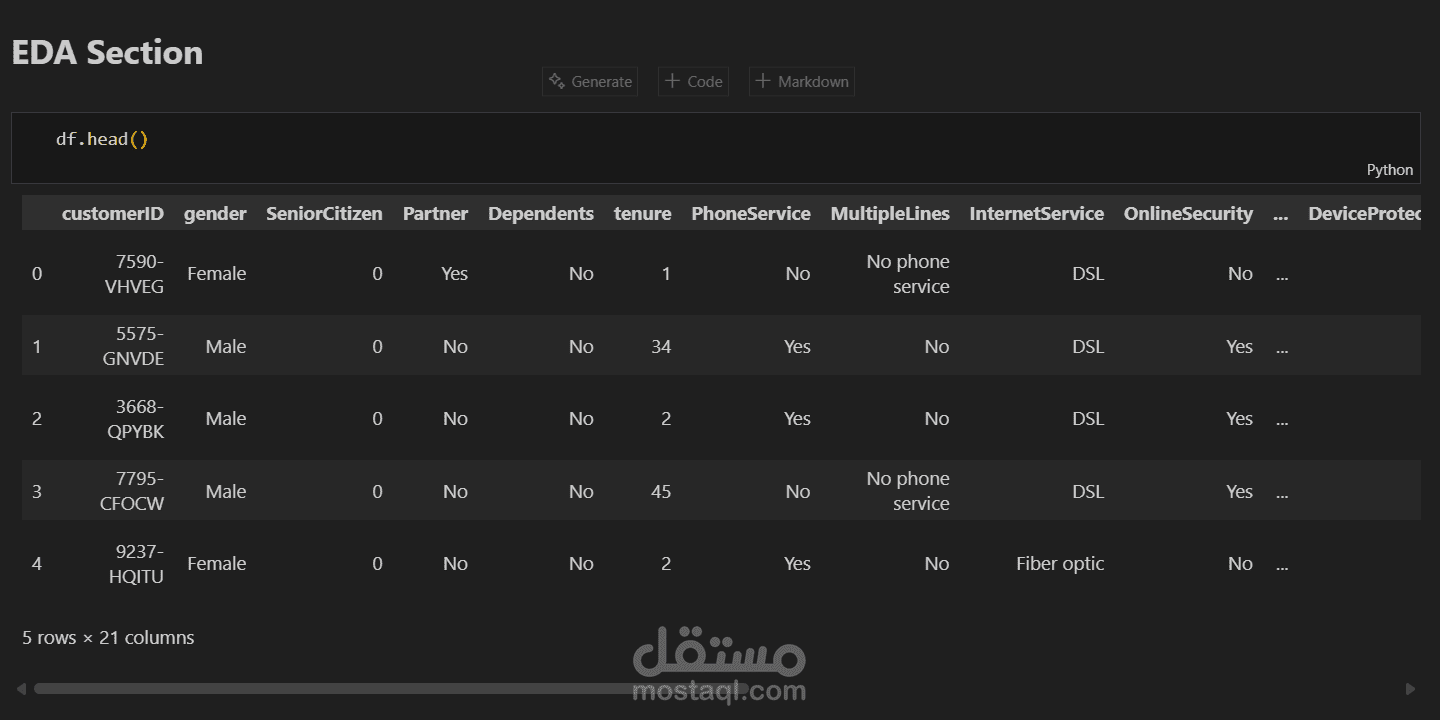
Task: Select the PhoneService column header
Action: [x=751, y=213]
